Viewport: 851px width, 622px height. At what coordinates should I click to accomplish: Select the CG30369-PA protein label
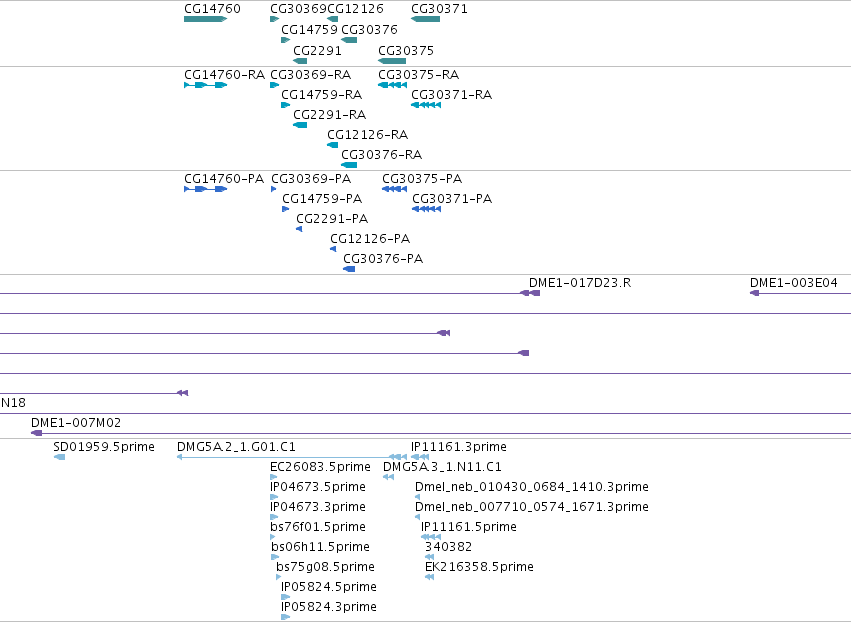coord(311,179)
